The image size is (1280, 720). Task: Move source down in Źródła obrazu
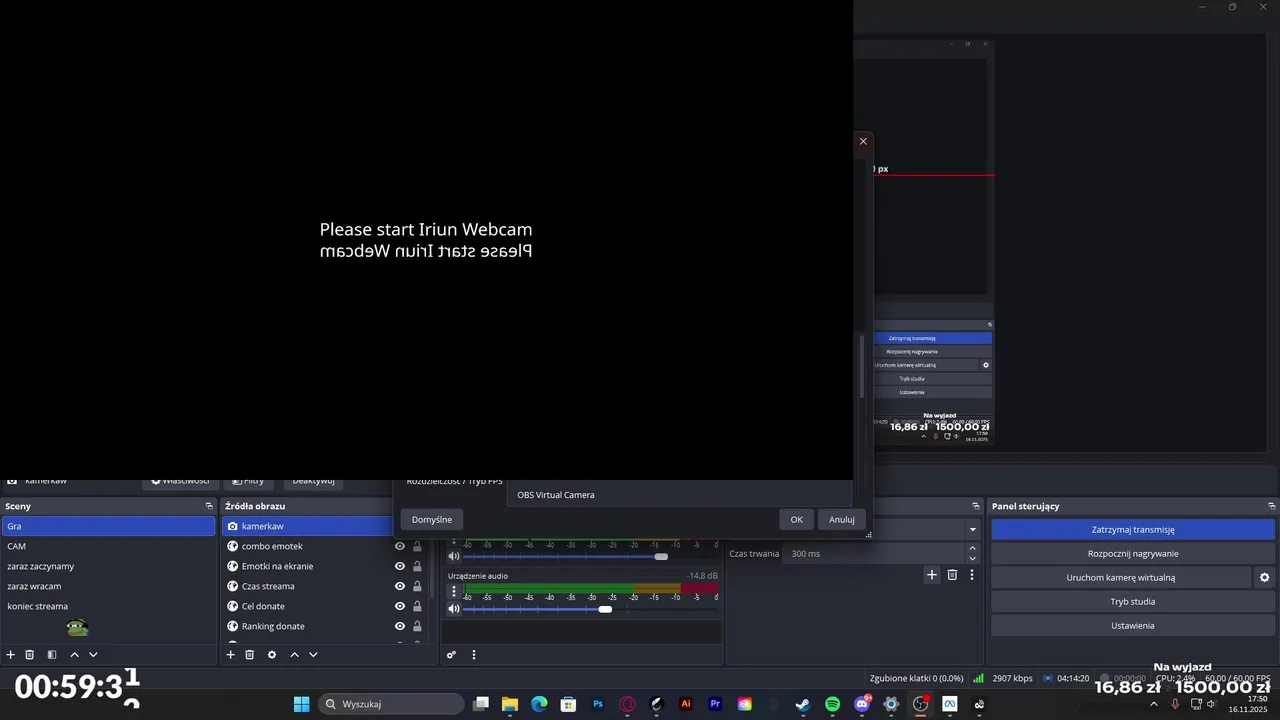(313, 655)
